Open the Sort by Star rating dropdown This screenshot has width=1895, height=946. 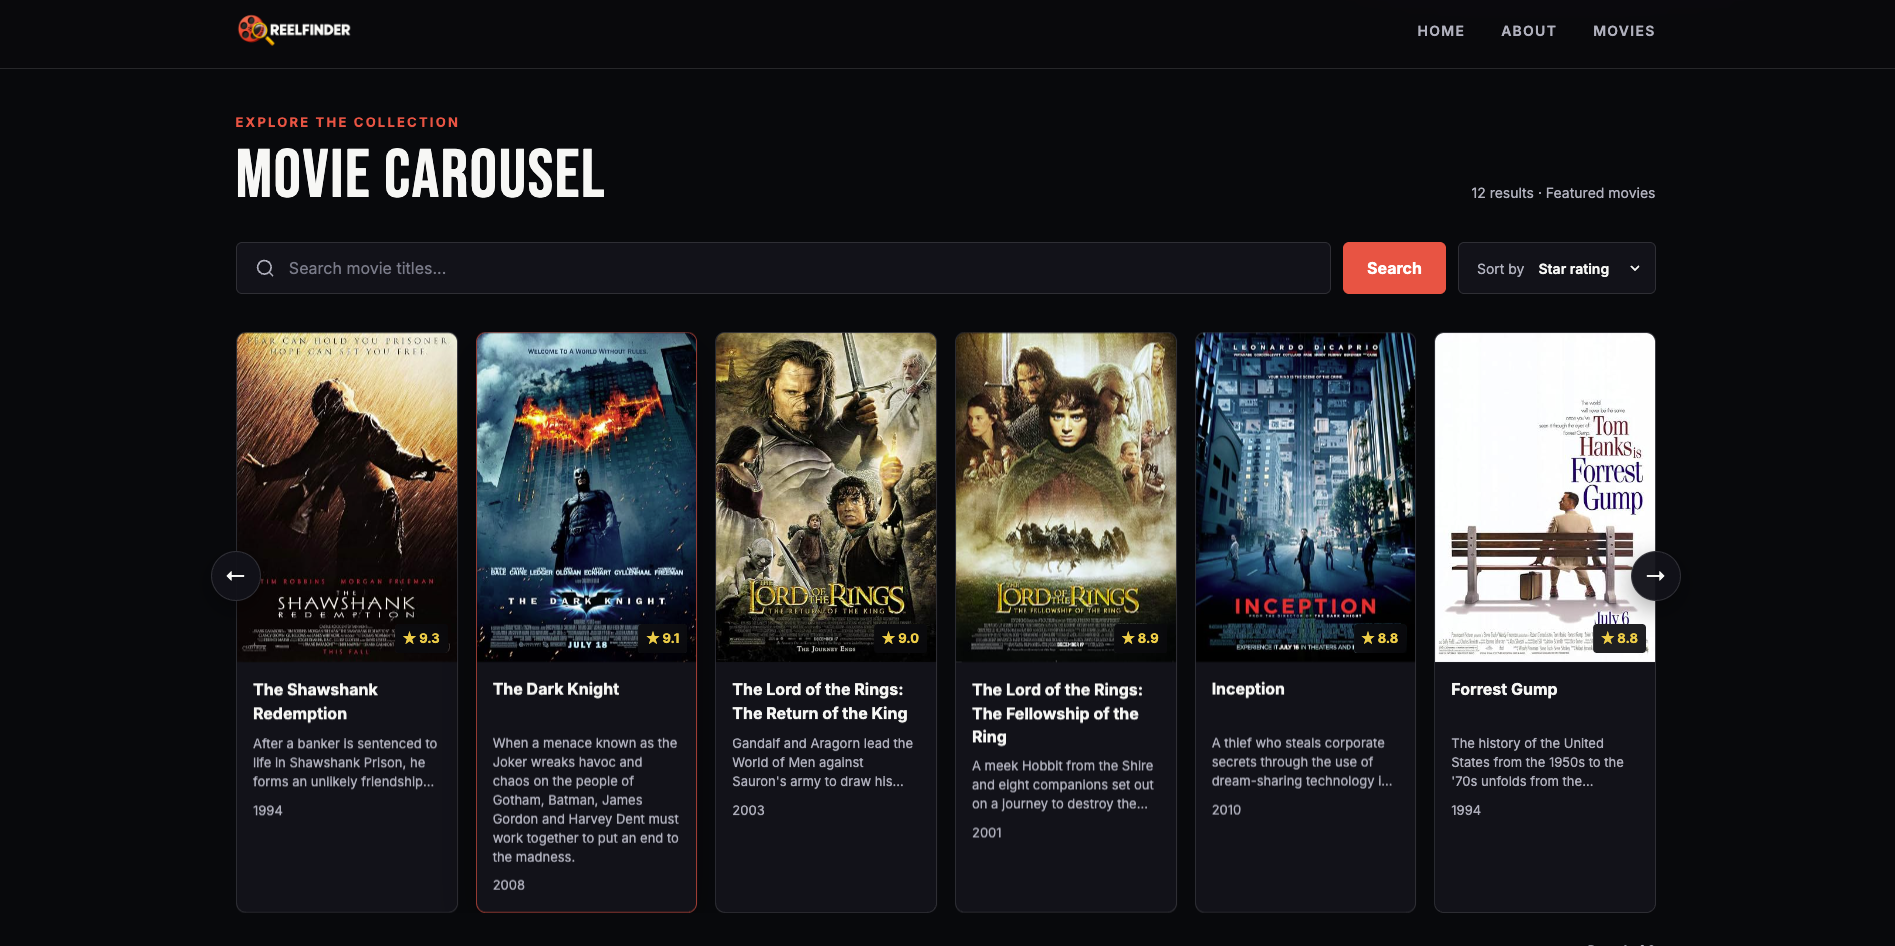[1556, 268]
